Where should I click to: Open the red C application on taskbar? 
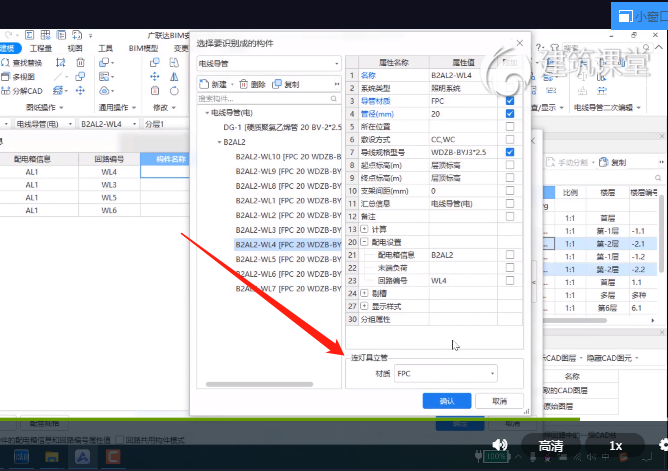tap(113, 457)
